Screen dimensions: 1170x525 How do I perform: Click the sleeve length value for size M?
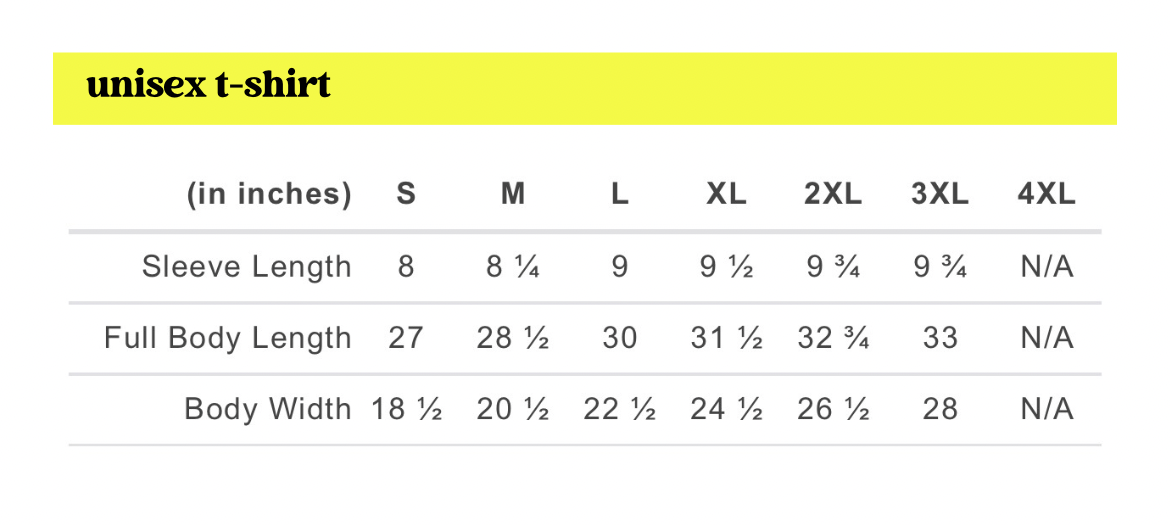(x=513, y=267)
